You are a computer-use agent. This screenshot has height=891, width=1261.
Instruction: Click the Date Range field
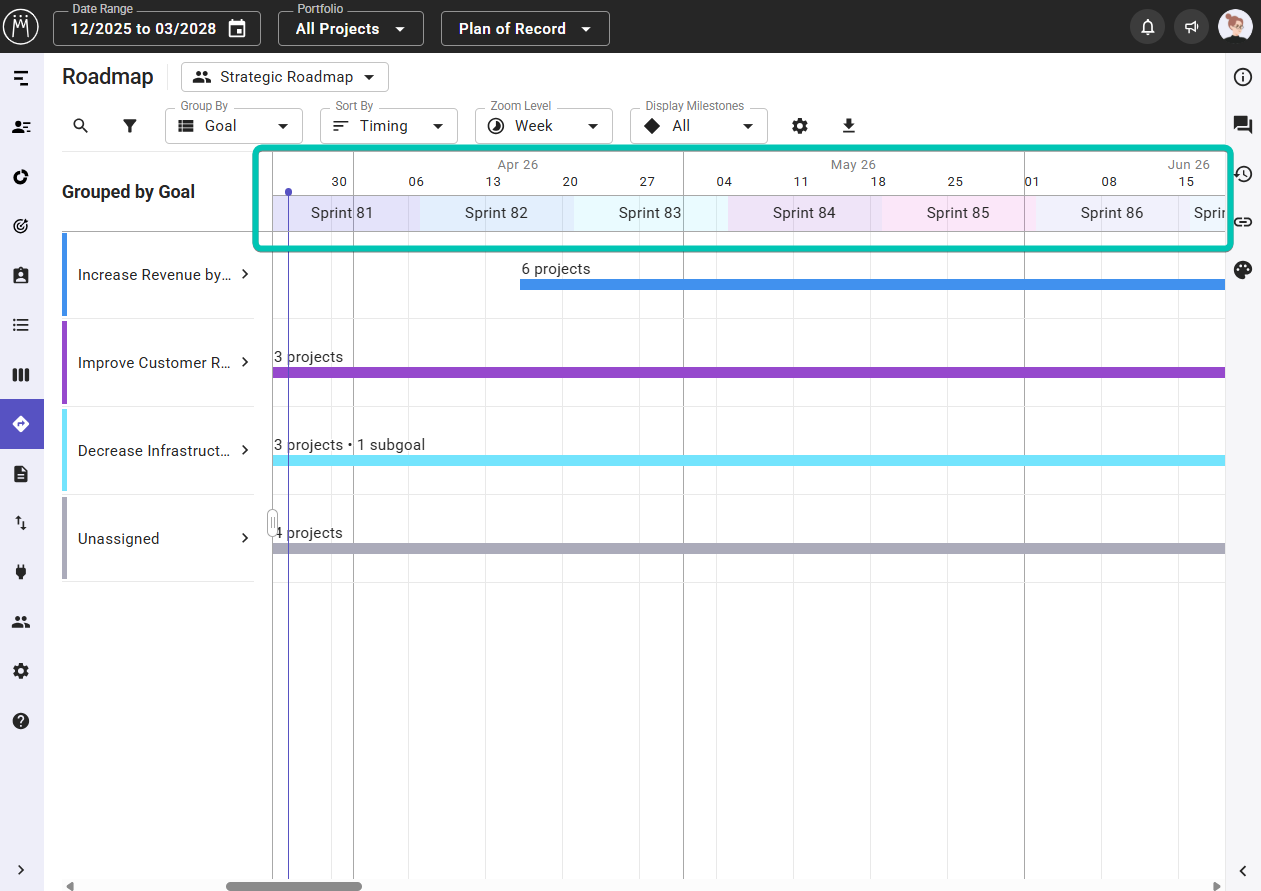157,29
